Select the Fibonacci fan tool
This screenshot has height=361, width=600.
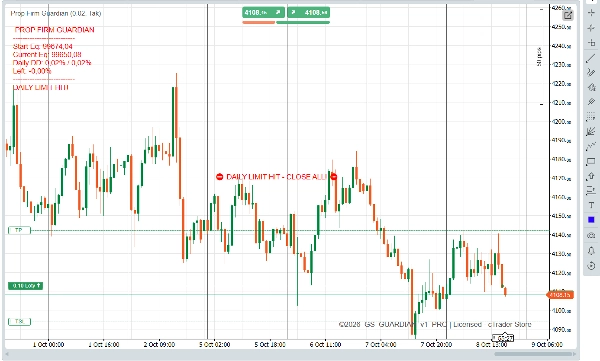click(x=591, y=131)
